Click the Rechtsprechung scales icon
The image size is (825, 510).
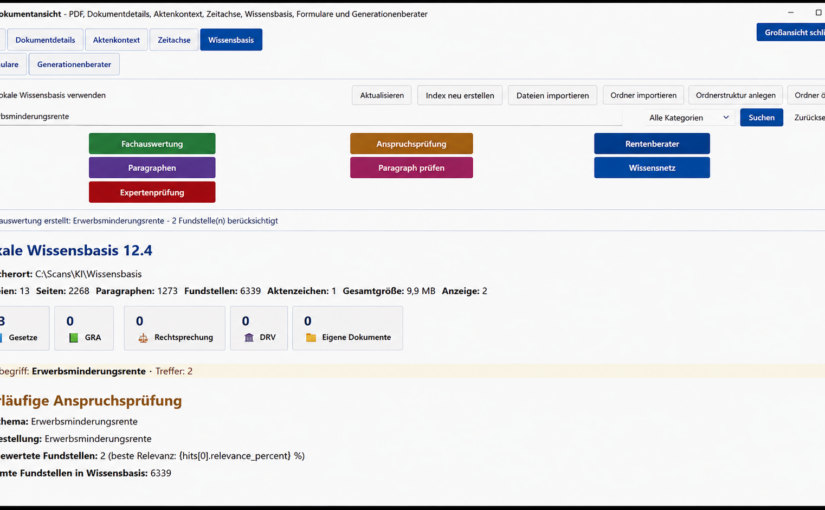pos(143,337)
